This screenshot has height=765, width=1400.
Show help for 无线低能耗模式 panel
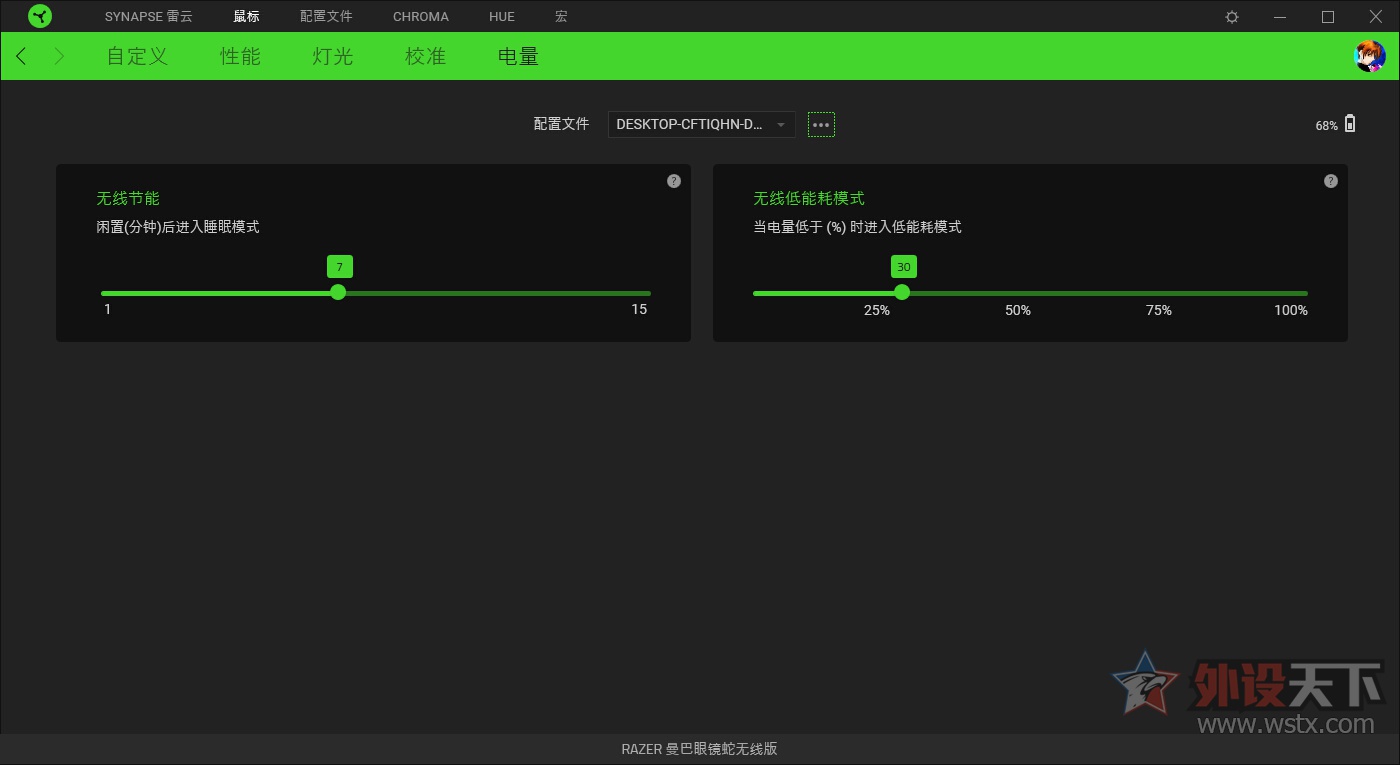pos(1331,181)
